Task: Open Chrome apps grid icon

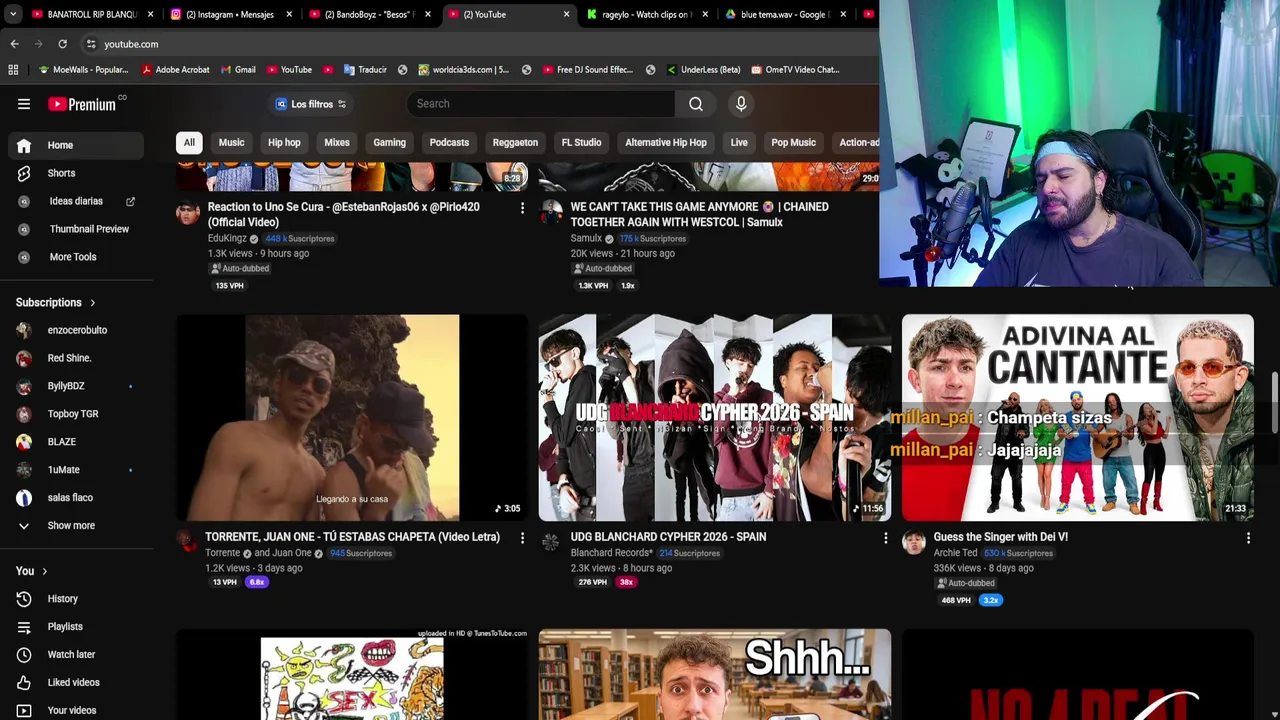Action: pyautogui.click(x=13, y=70)
